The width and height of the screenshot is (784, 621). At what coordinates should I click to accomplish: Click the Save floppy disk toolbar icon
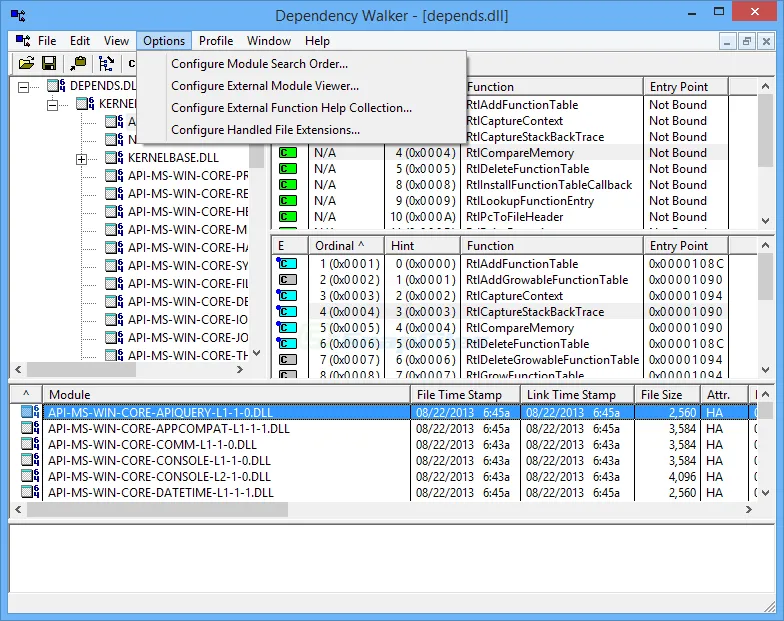[x=49, y=64]
